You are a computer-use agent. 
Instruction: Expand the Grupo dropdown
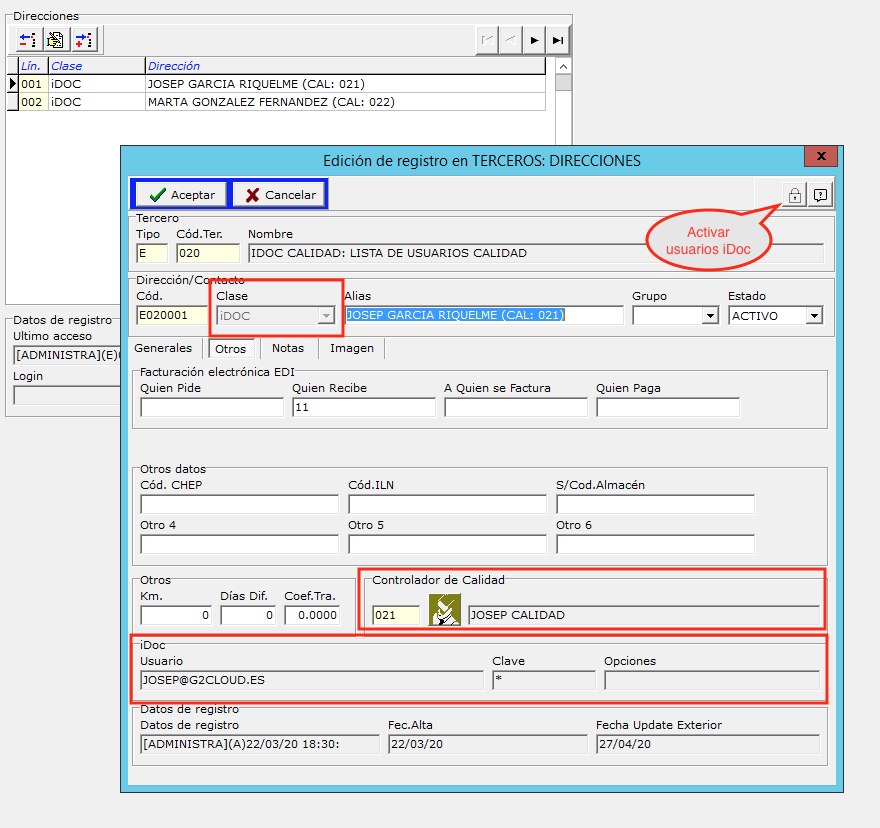point(710,316)
